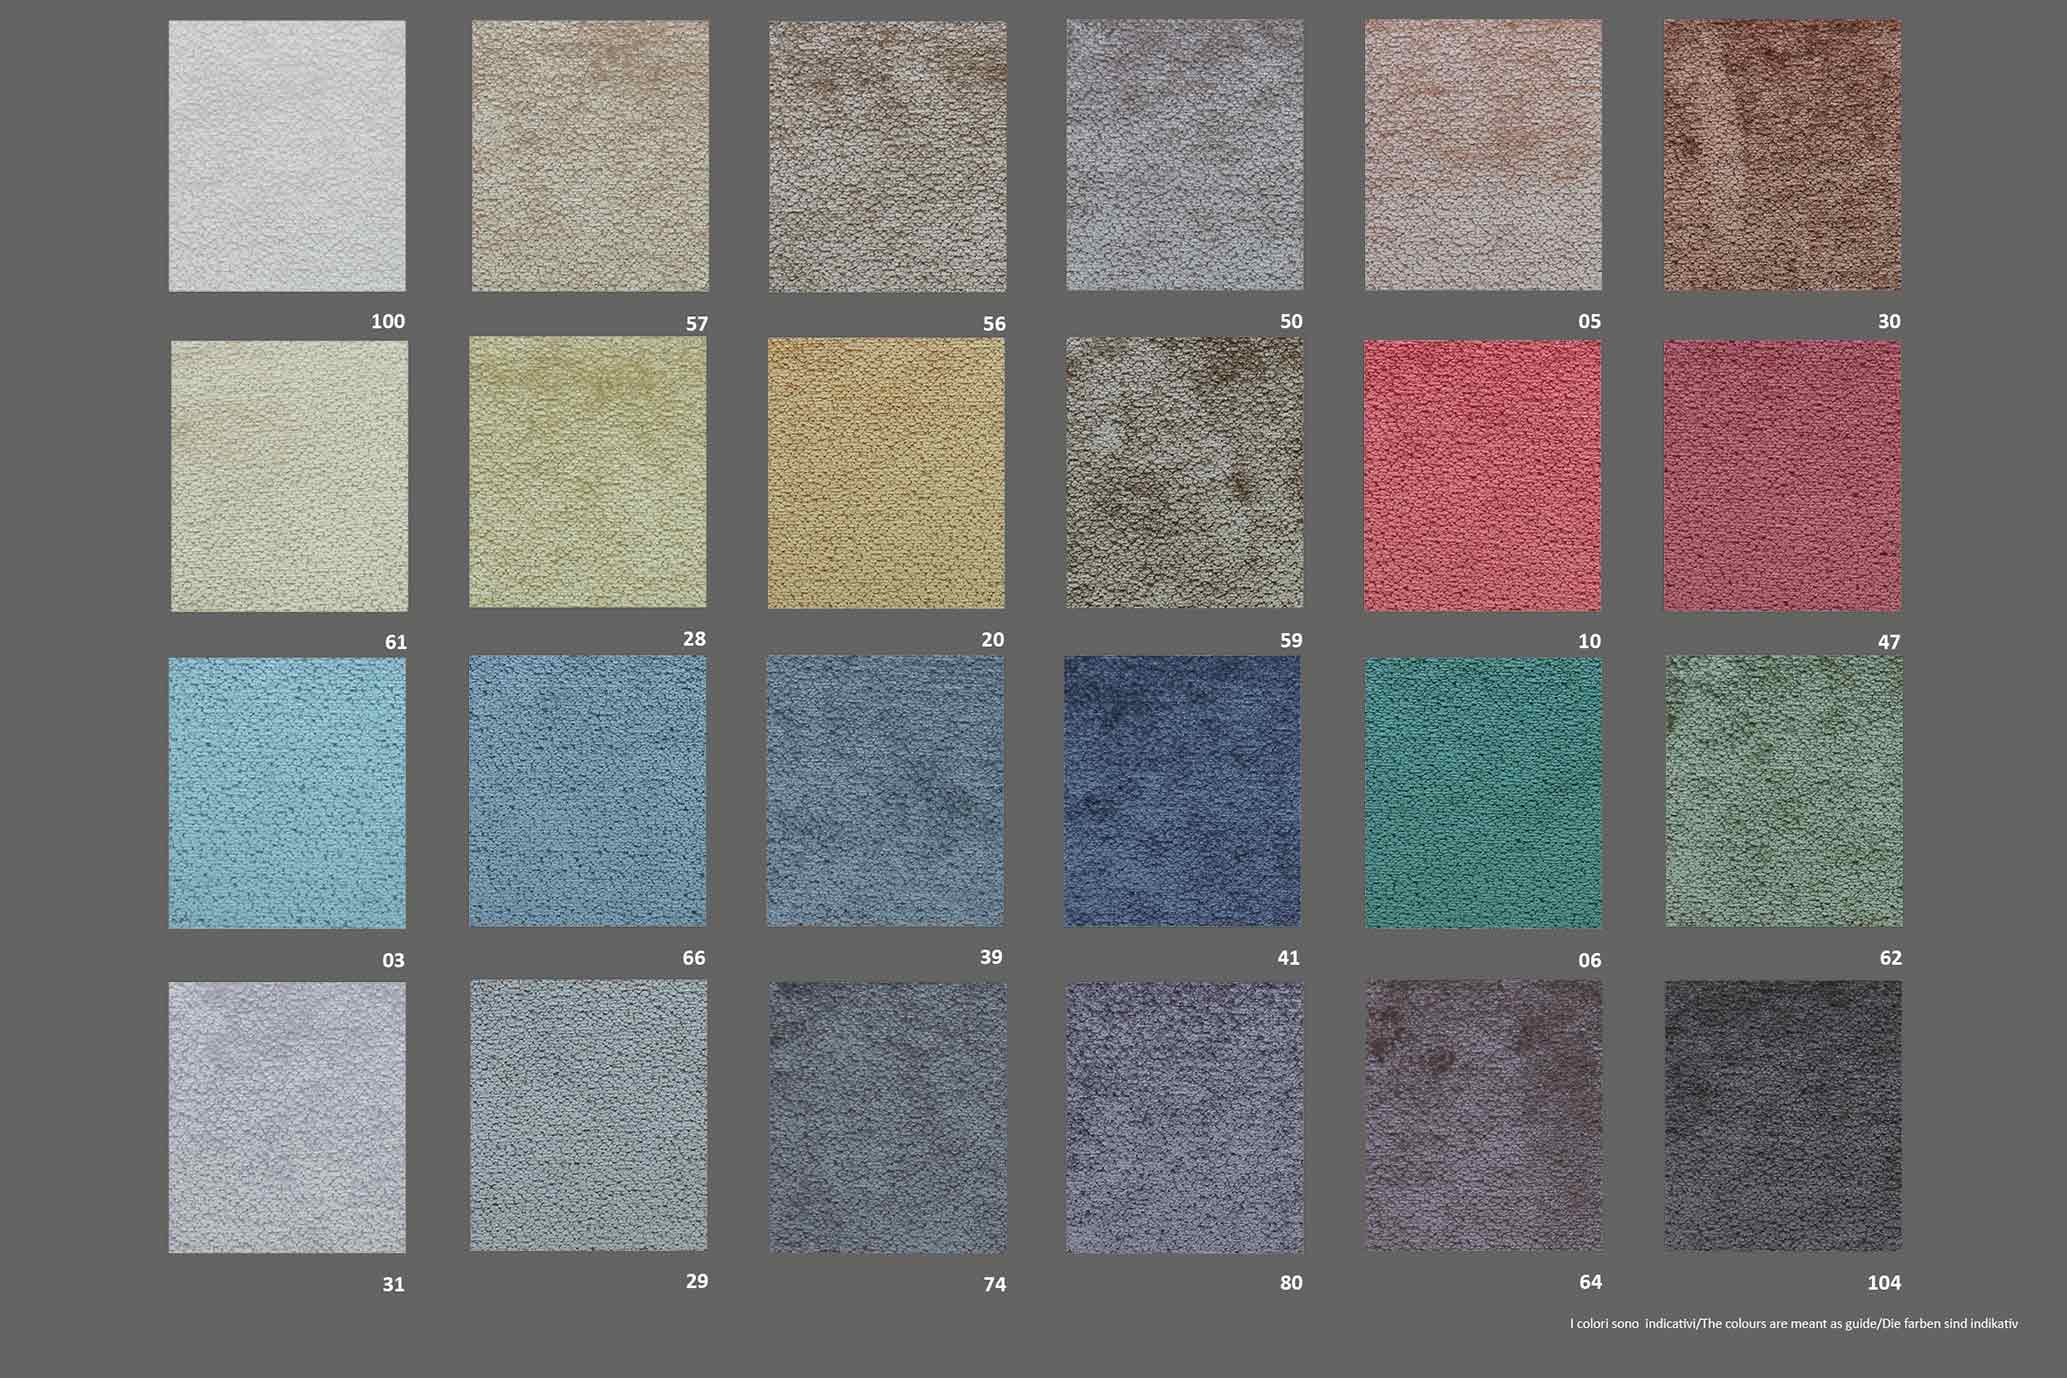The width and height of the screenshot is (2067, 1378).
Task: Select the mauve brown swatch 64
Action: [x=1483, y=1115]
